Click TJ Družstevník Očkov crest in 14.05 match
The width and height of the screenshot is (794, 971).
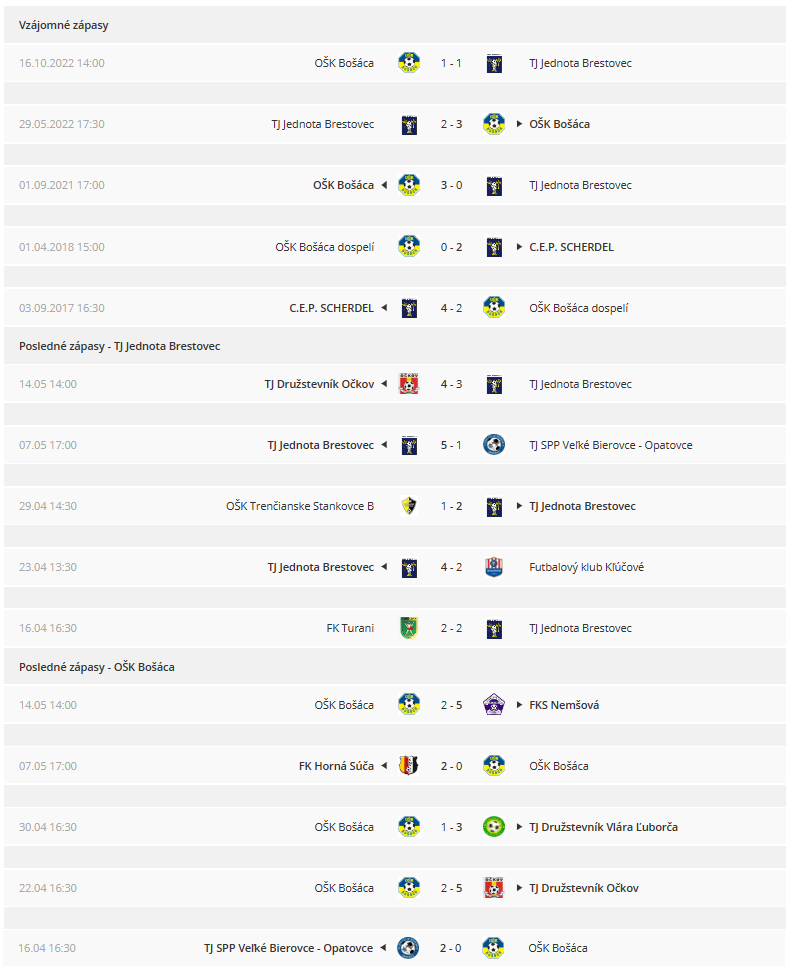coord(409,384)
